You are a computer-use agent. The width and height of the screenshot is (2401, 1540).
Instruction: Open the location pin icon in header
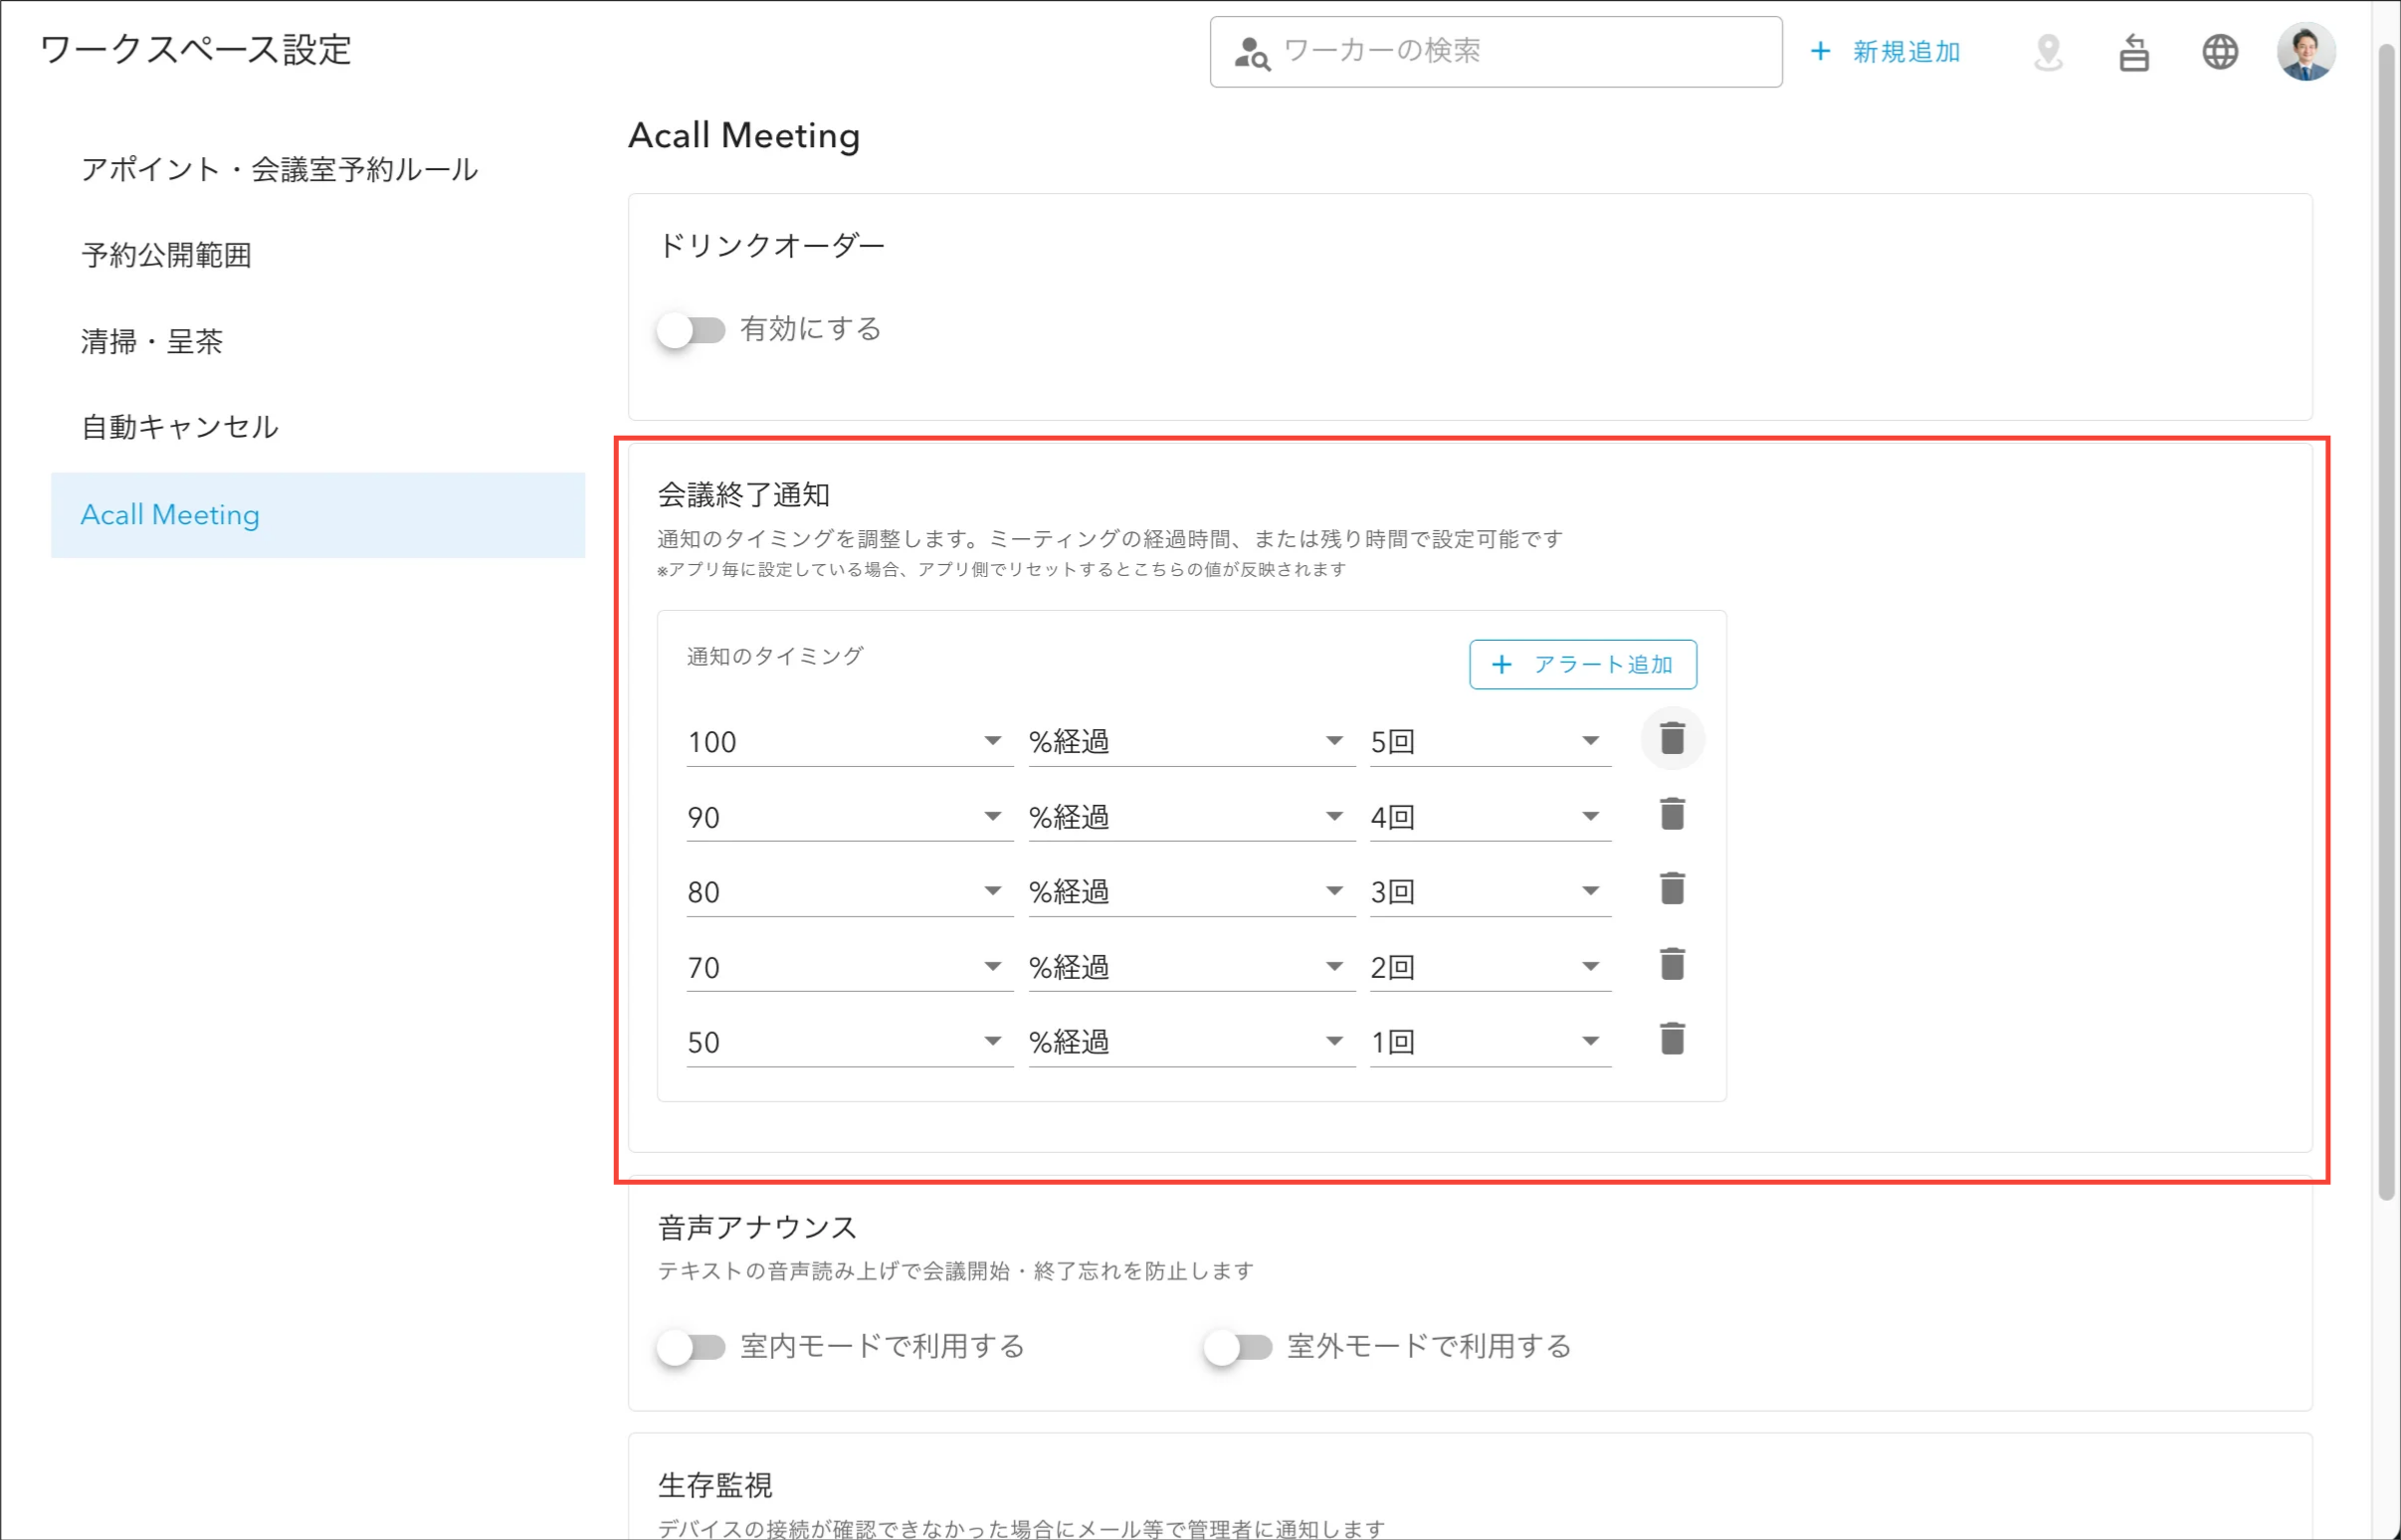click(2048, 52)
